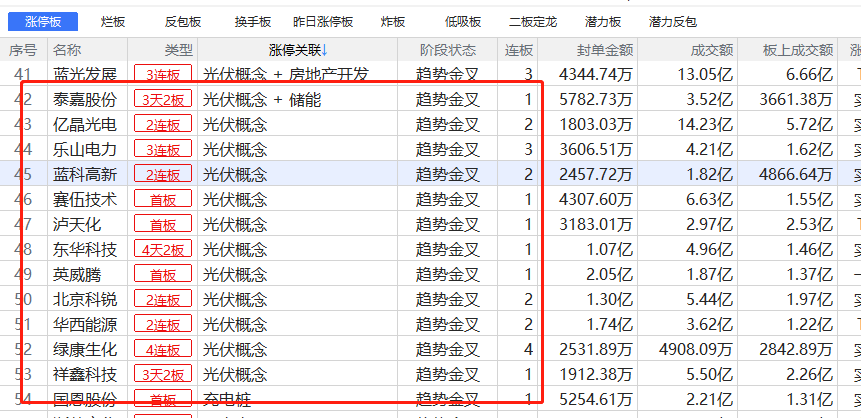Click 封单金额 2.05亿 cell
This screenshot has height=418, width=861.
coord(608,275)
